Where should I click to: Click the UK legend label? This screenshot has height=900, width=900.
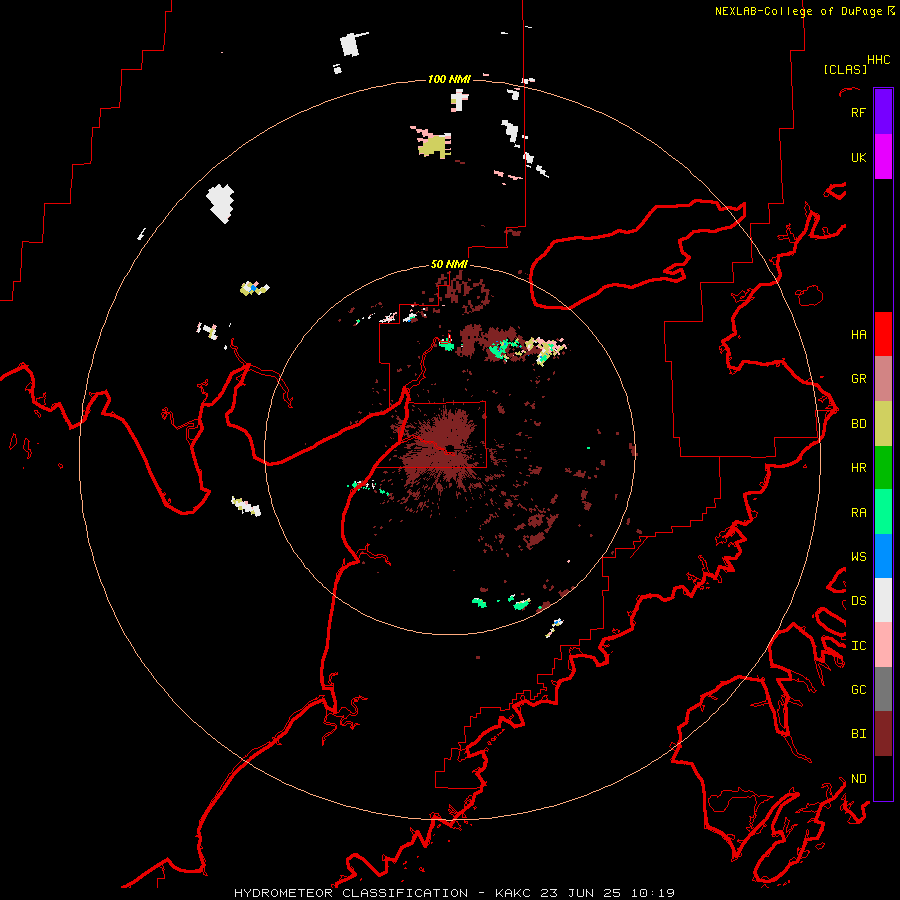coord(858,157)
